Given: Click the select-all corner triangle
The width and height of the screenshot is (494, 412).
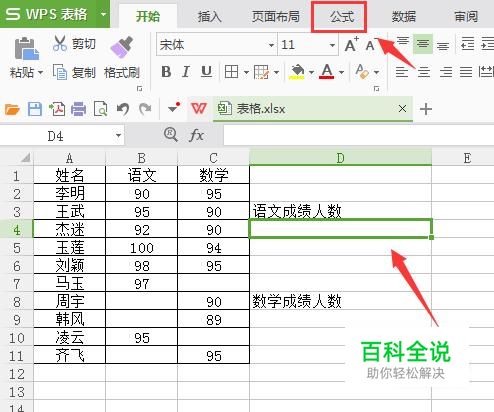Looking at the screenshot, I should pos(25,157).
